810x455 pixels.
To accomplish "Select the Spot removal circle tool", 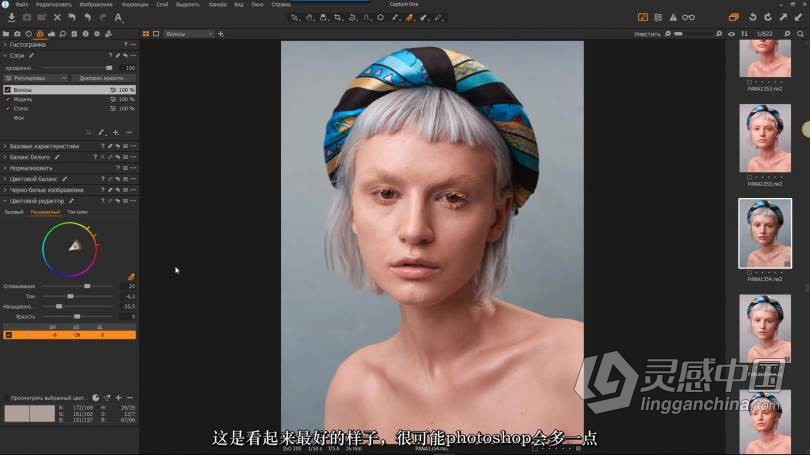I will pyautogui.click(x=381, y=18).
